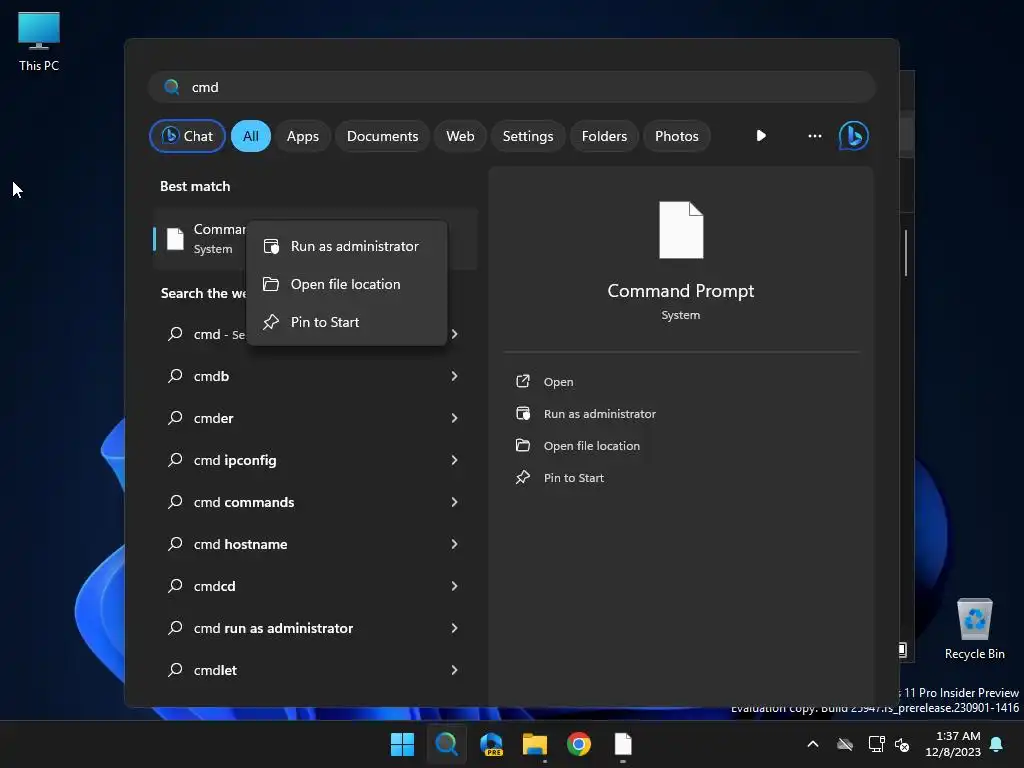Select the Command Prompt best match result

(x=199, y=238)
